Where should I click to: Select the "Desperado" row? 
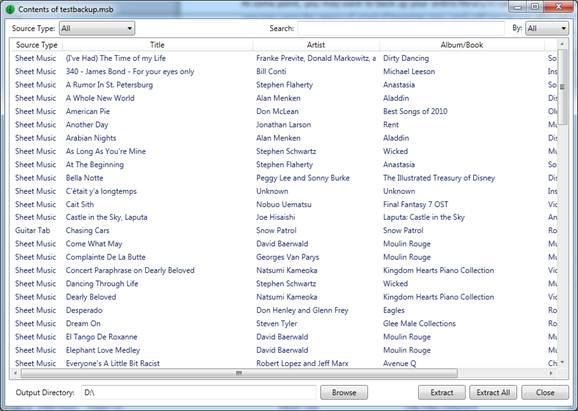284,310
